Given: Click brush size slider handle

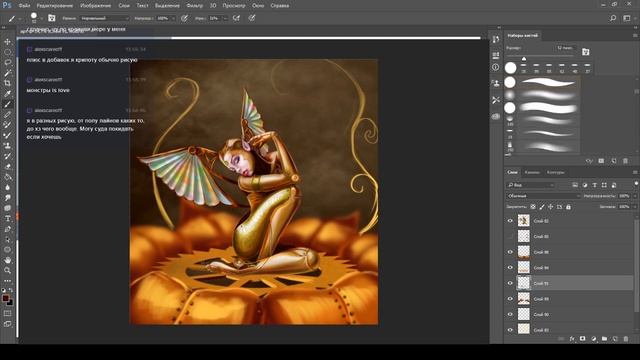Looking at the screenshot, I should coord(524,59).
